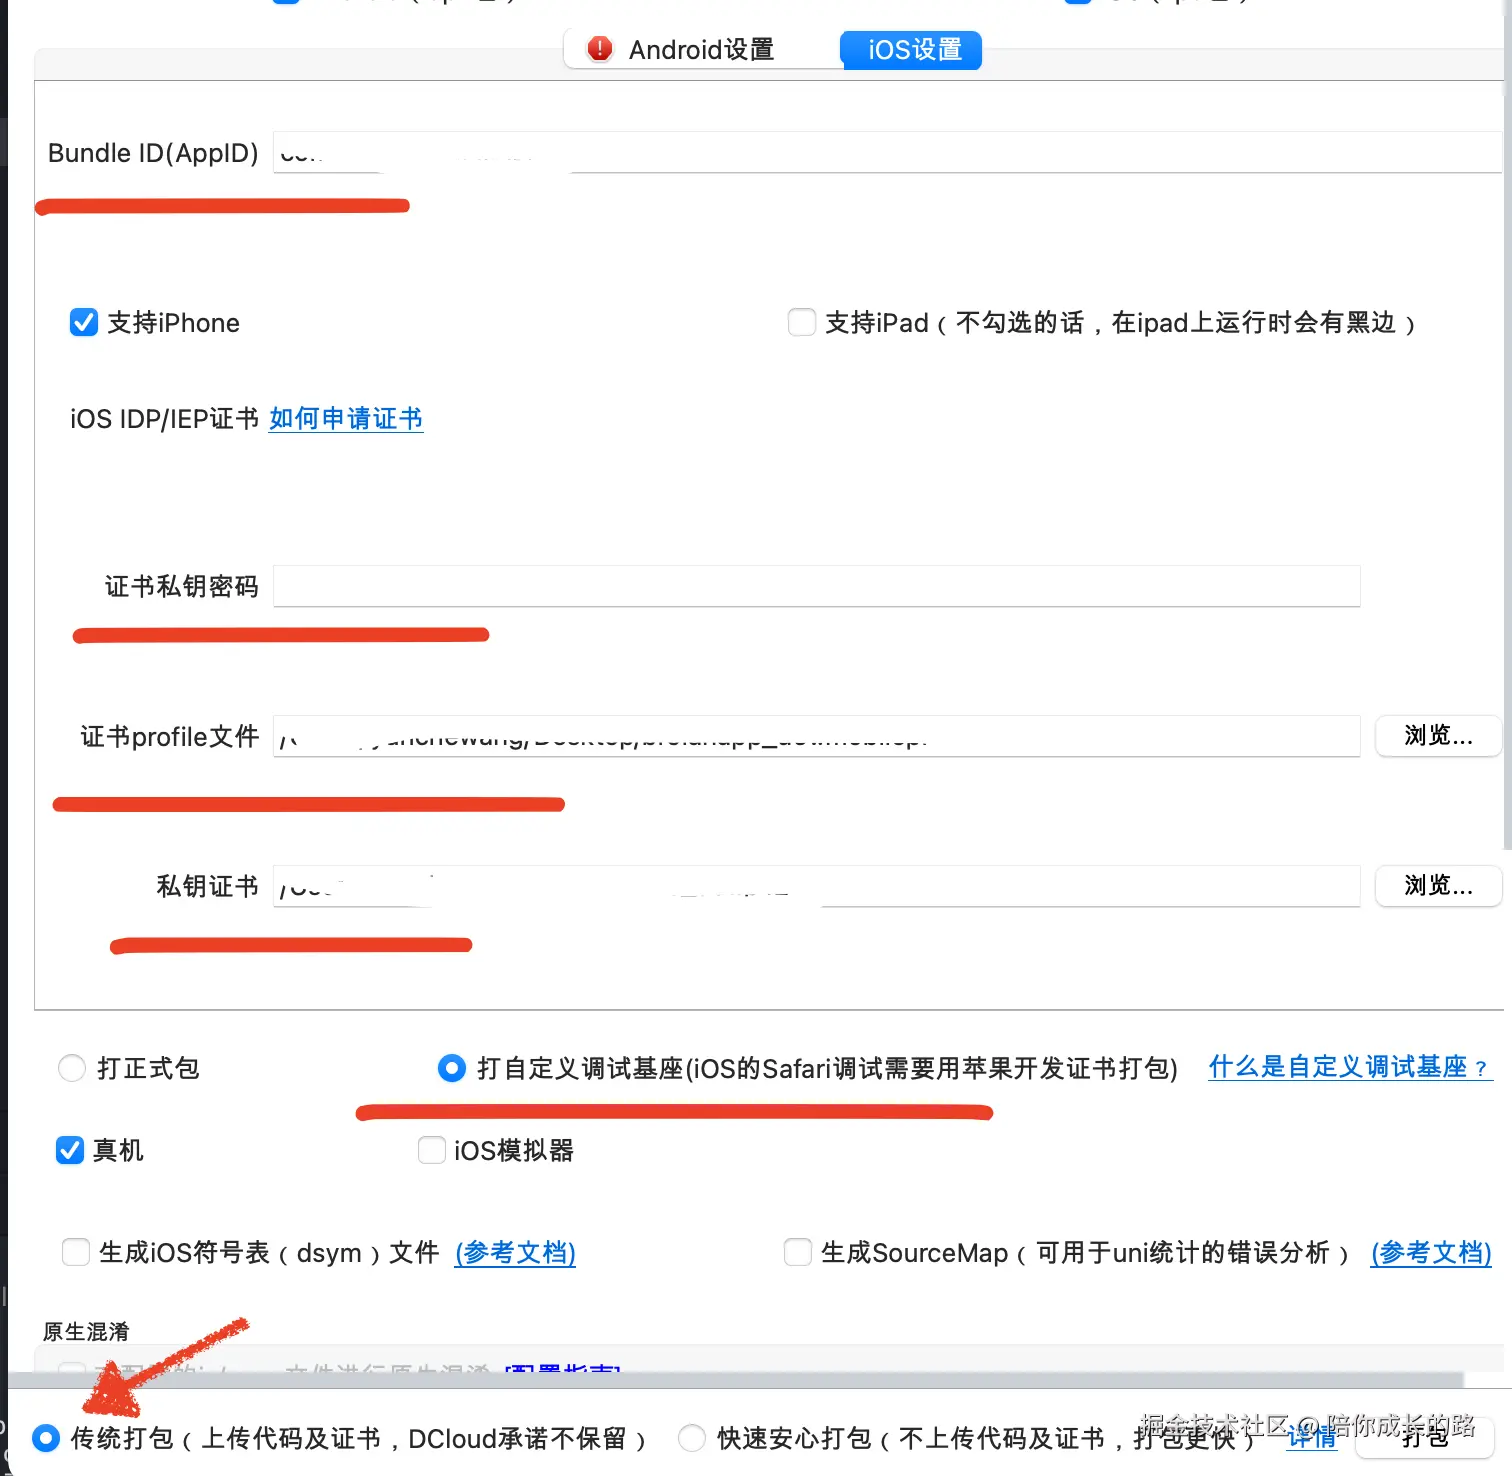Enable 生成iOS符号表（dsym）文件
Image resolution: width=1512 pixels, height=1476 pixels.
pyautogui.click(x=76, y=1252)
